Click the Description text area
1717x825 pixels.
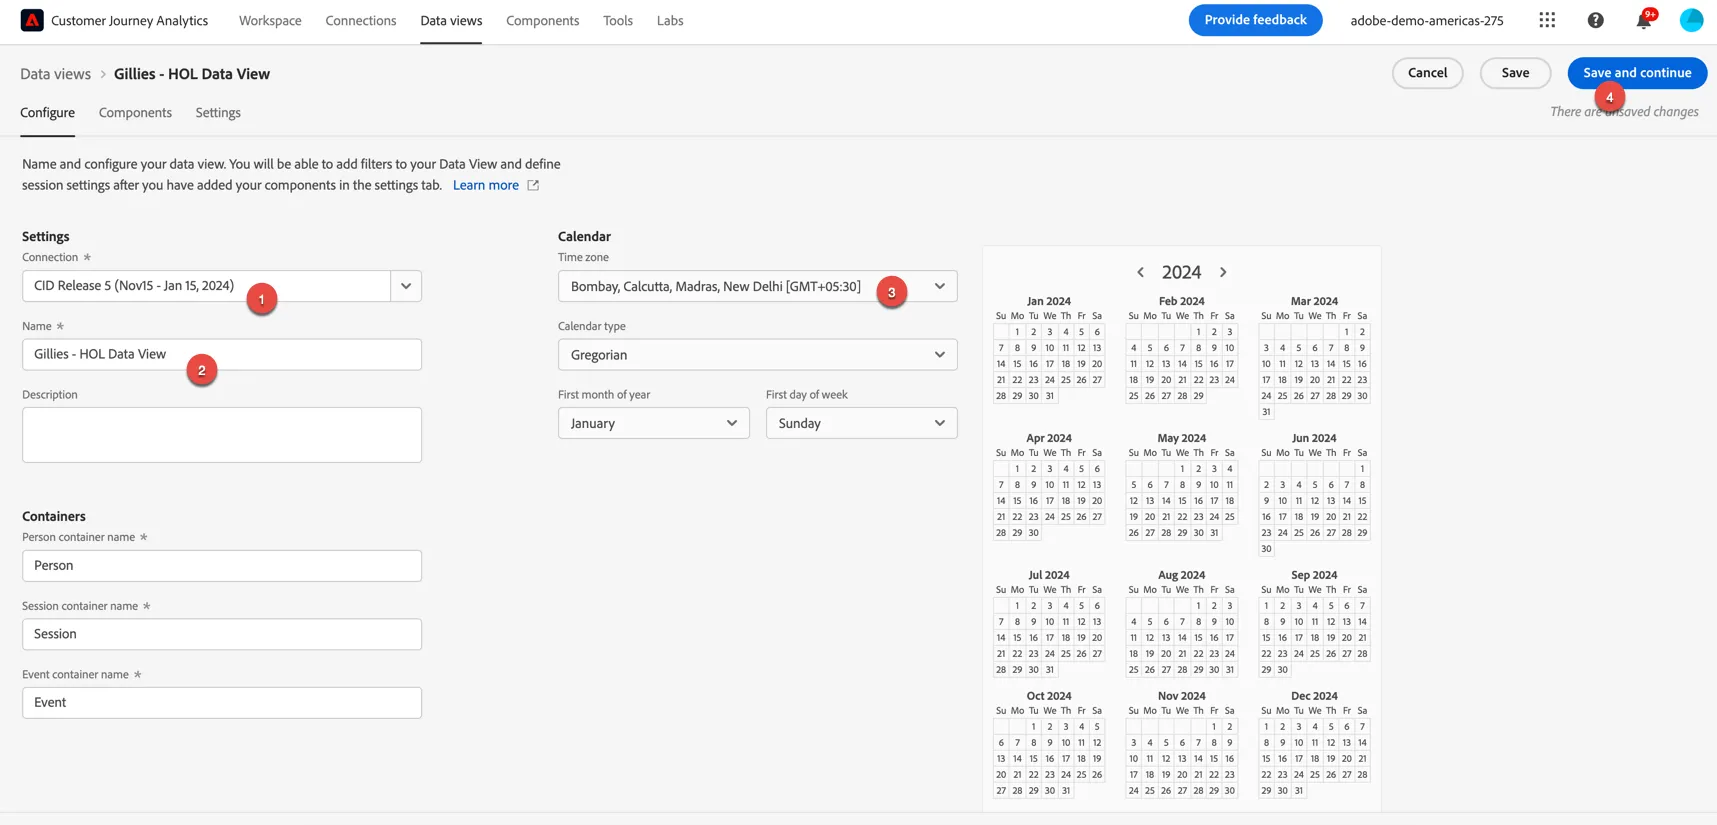(222, 435)
